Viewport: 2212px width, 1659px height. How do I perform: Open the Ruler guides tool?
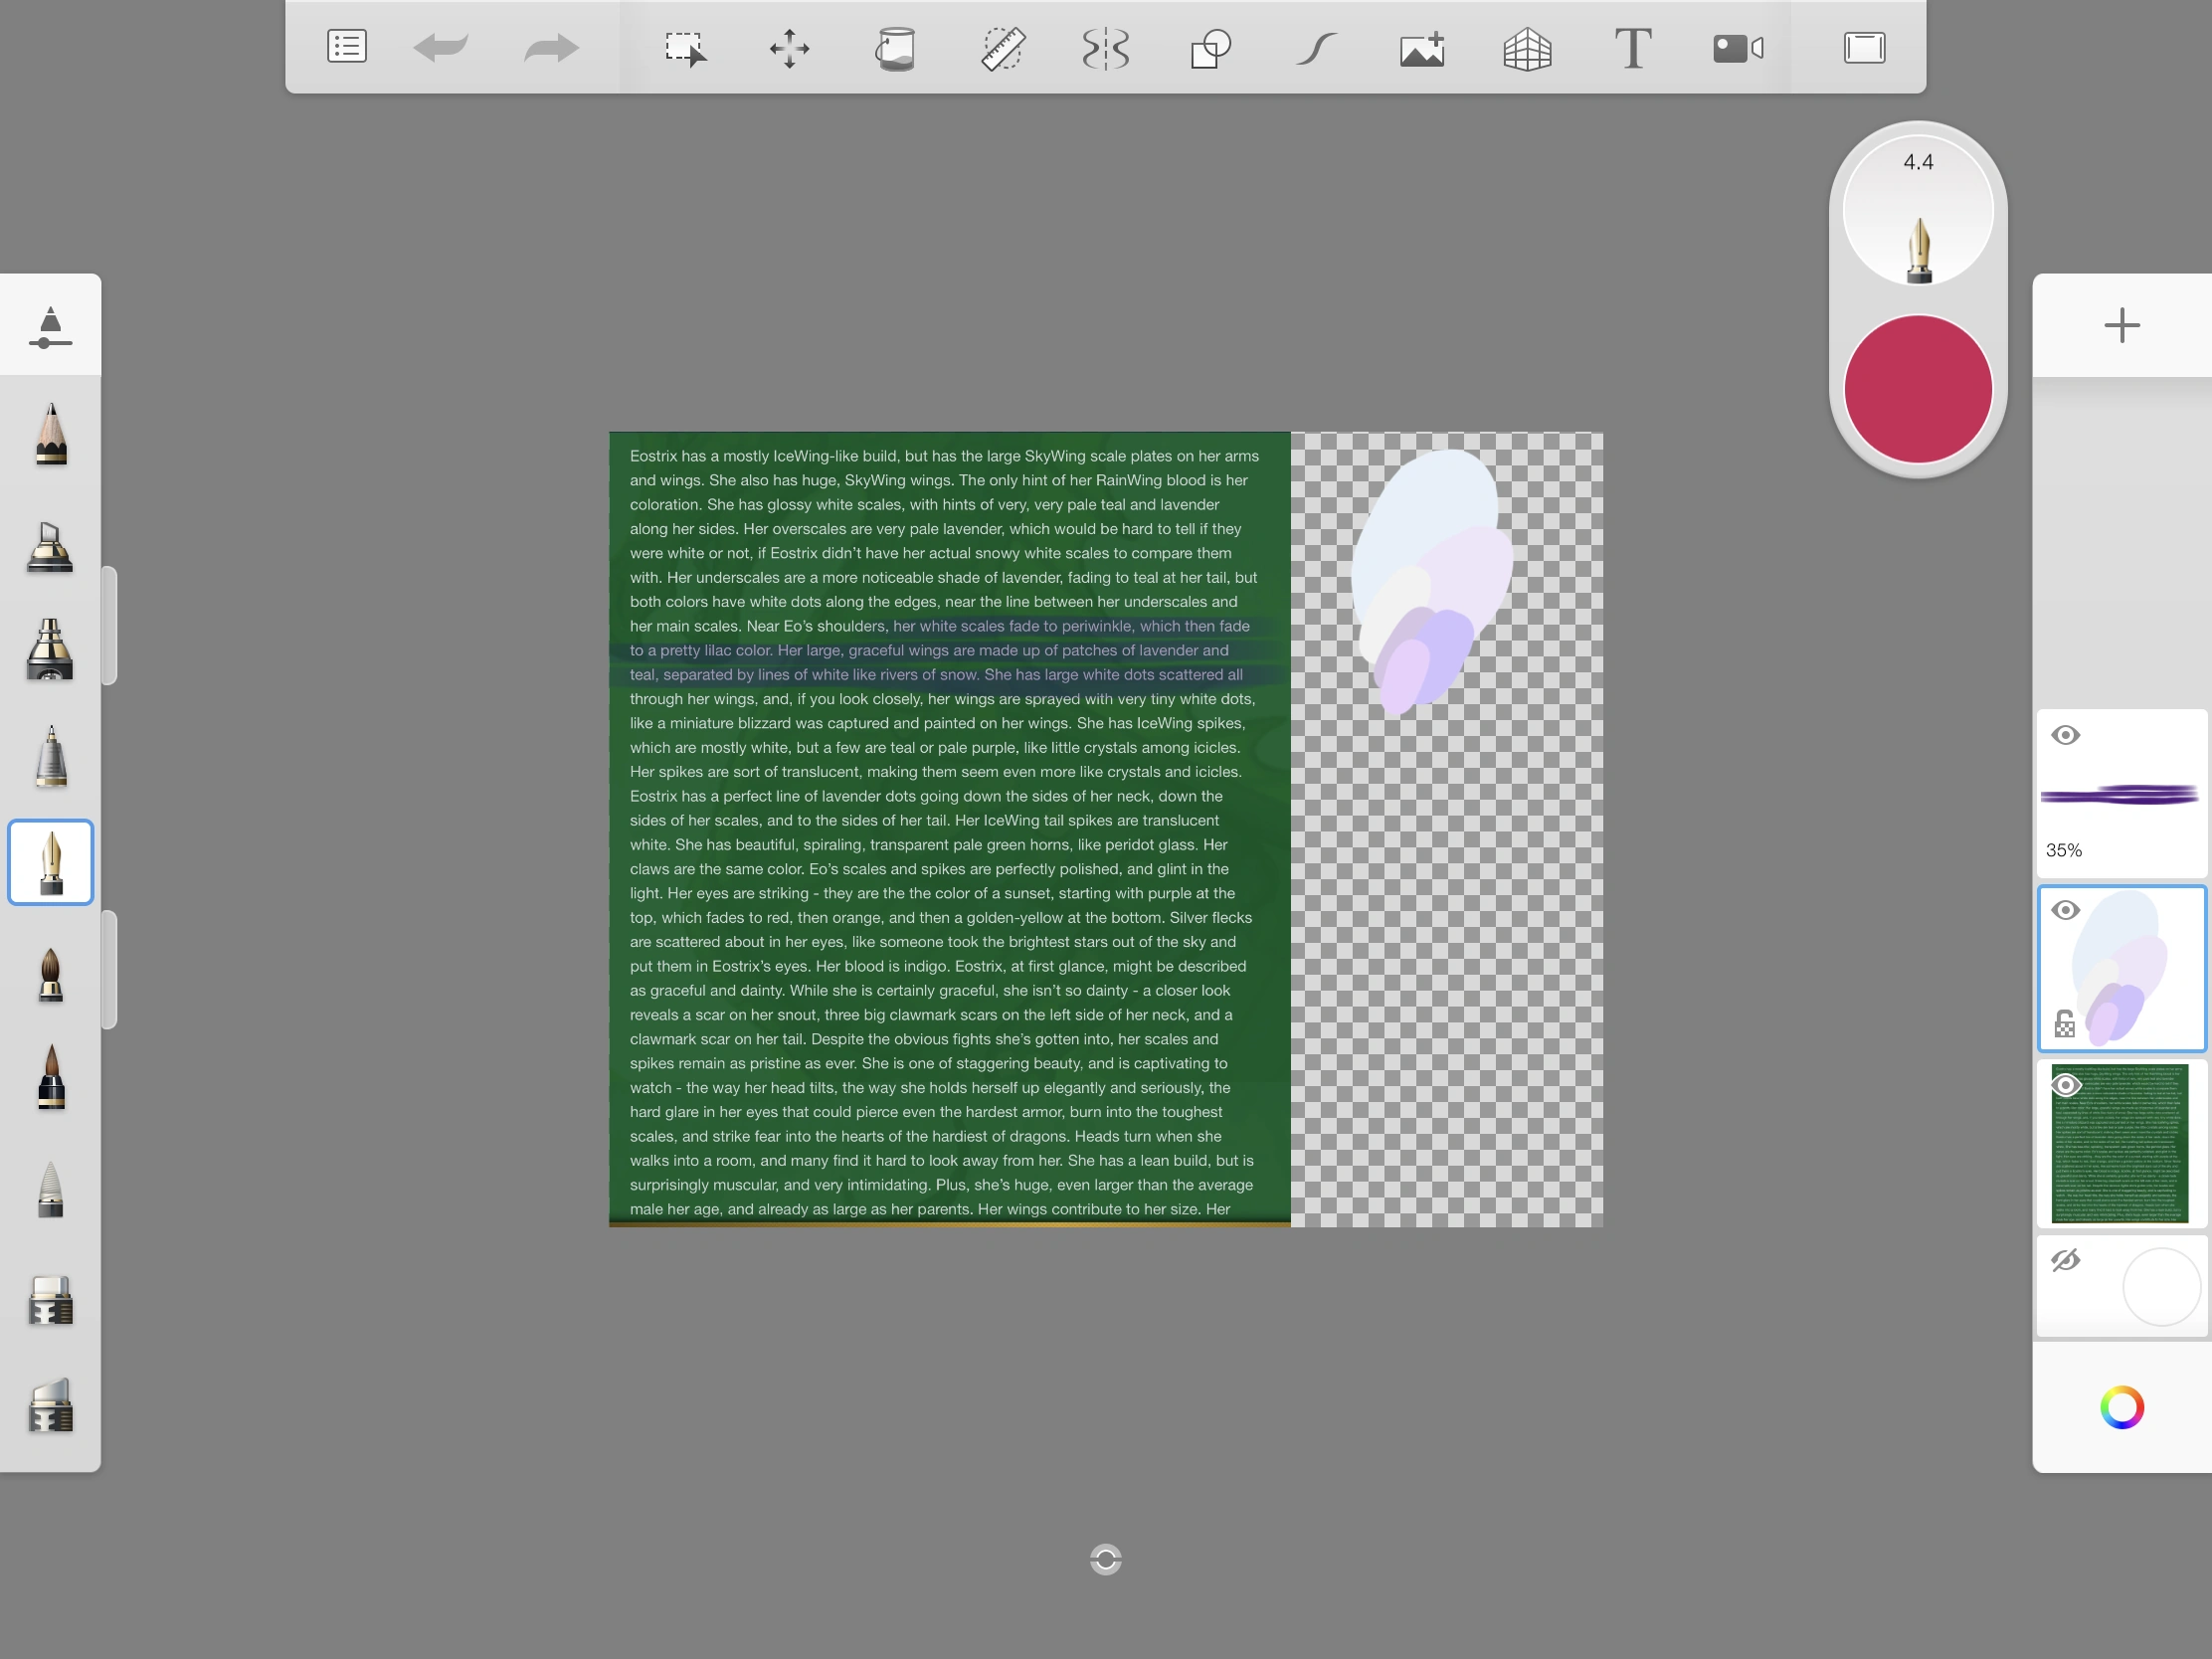1002,48
